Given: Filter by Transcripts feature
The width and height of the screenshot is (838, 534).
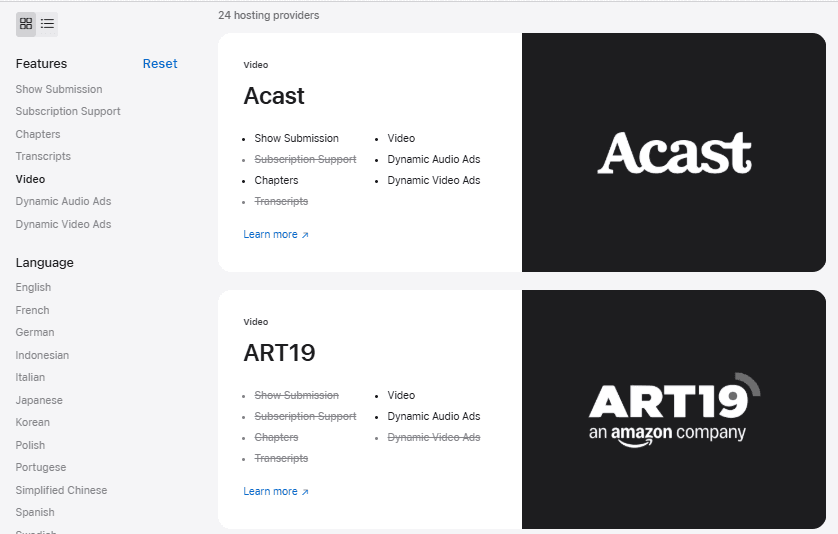Looking at the screenshot, I should pos(43,156).
